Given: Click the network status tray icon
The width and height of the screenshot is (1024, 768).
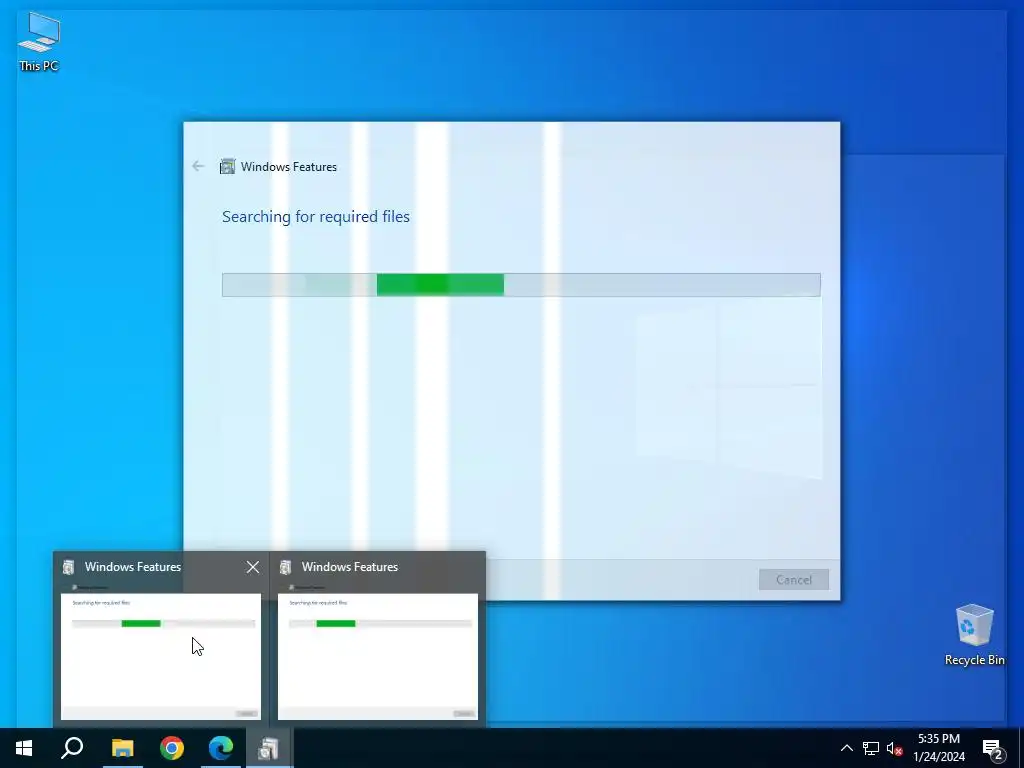Looking at the screenshot, I should click(871, 748).
